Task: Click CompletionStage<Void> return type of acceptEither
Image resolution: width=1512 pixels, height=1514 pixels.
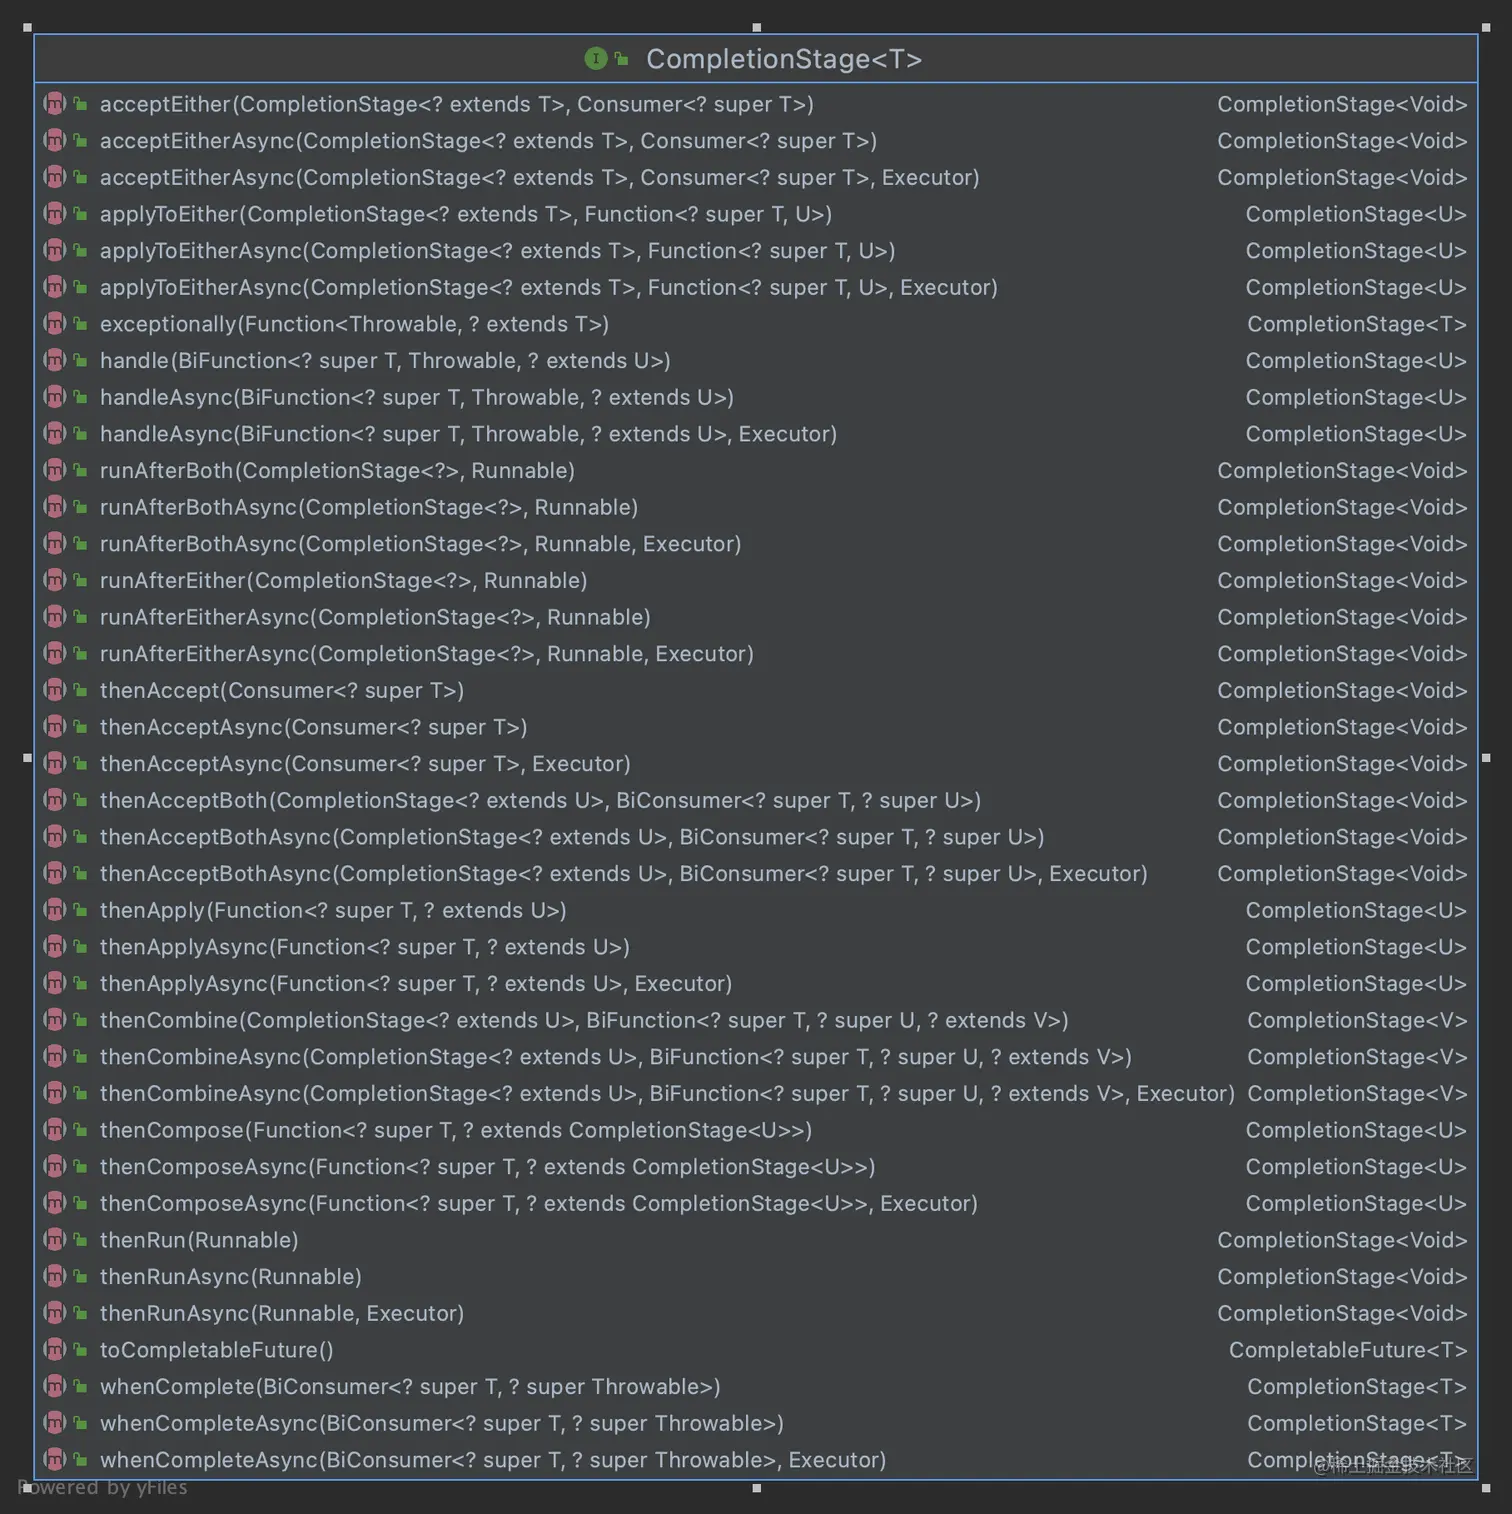Action: coord(1342,104)
